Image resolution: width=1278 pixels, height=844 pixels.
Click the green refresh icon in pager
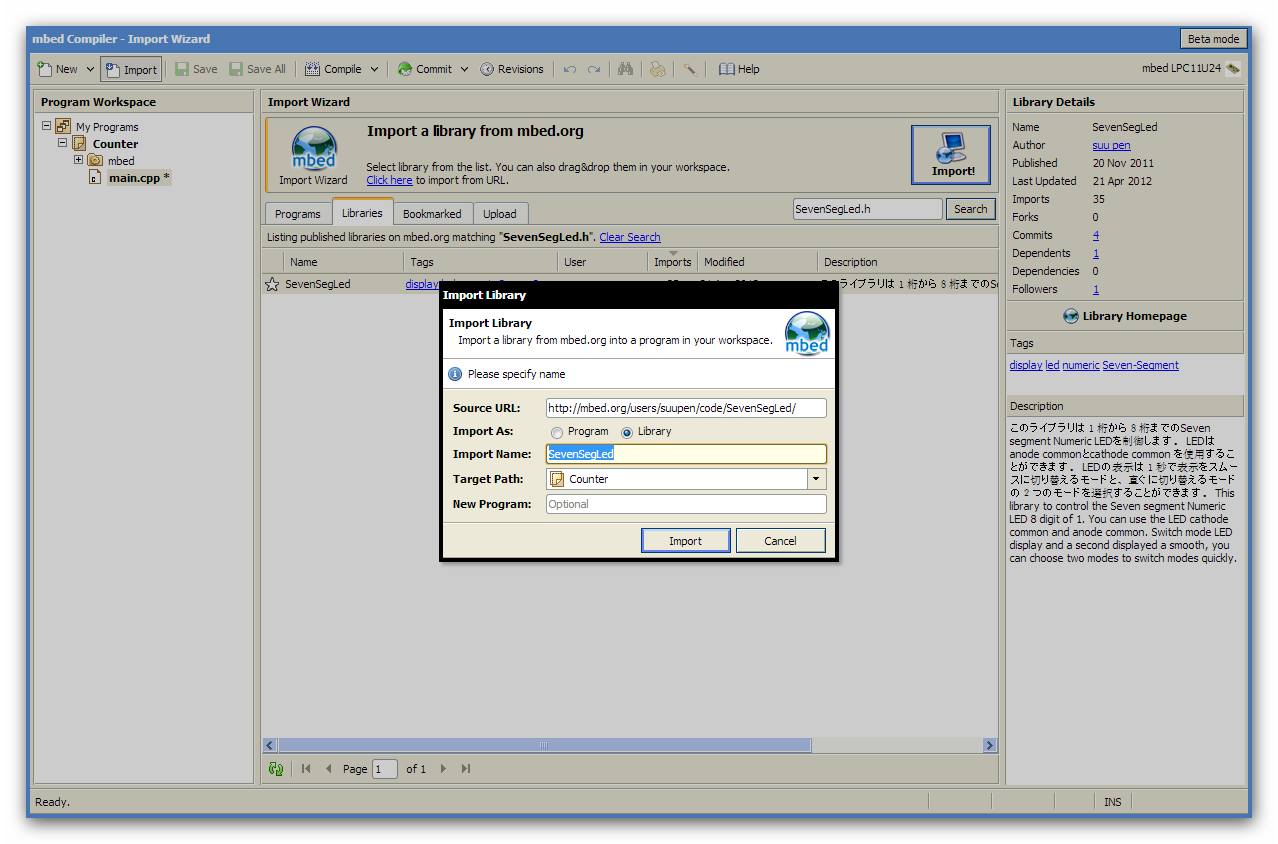(276, 769)
